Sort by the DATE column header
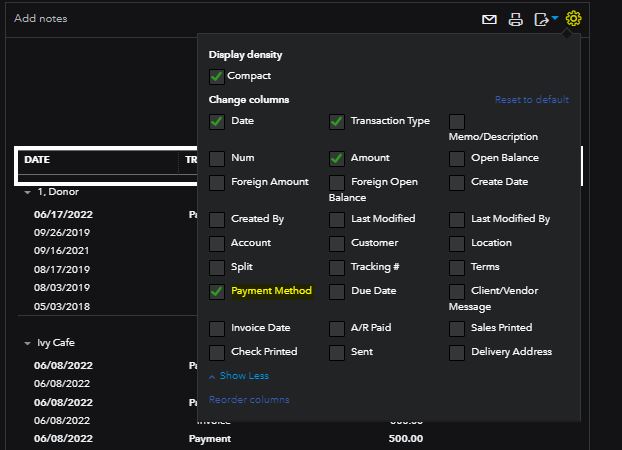 coord(37,160)
